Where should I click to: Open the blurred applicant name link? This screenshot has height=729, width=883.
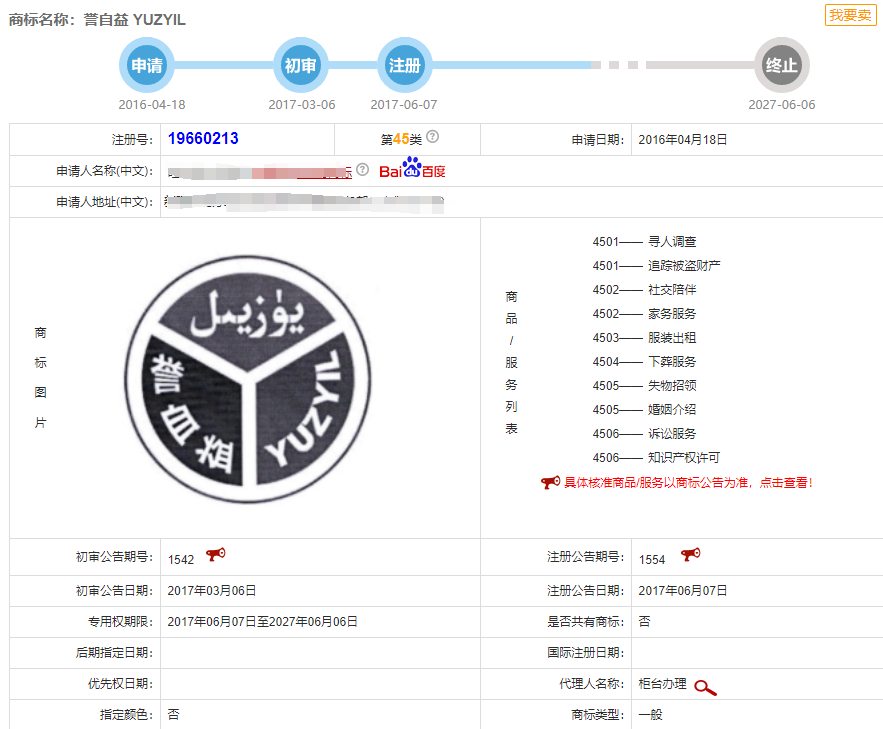[260, 172]
